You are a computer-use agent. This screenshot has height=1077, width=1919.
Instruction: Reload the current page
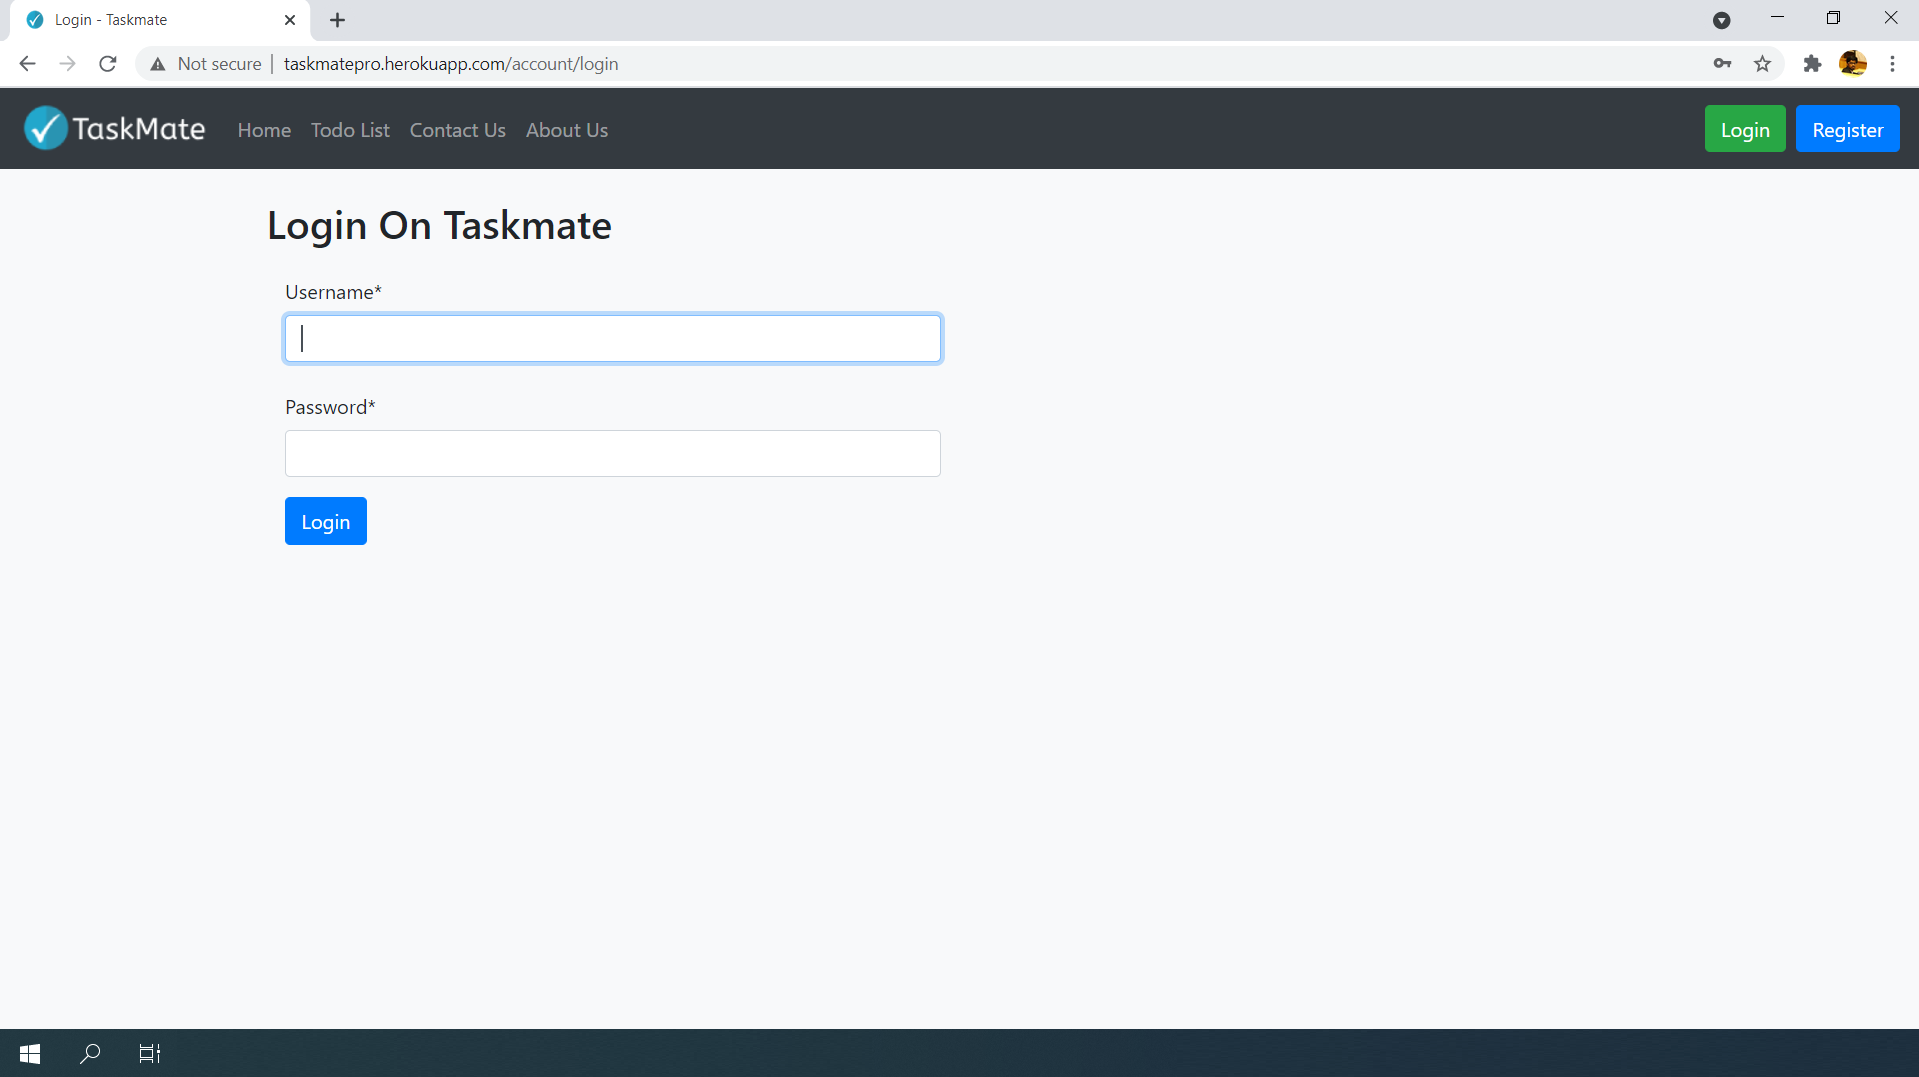click(107, 63)
